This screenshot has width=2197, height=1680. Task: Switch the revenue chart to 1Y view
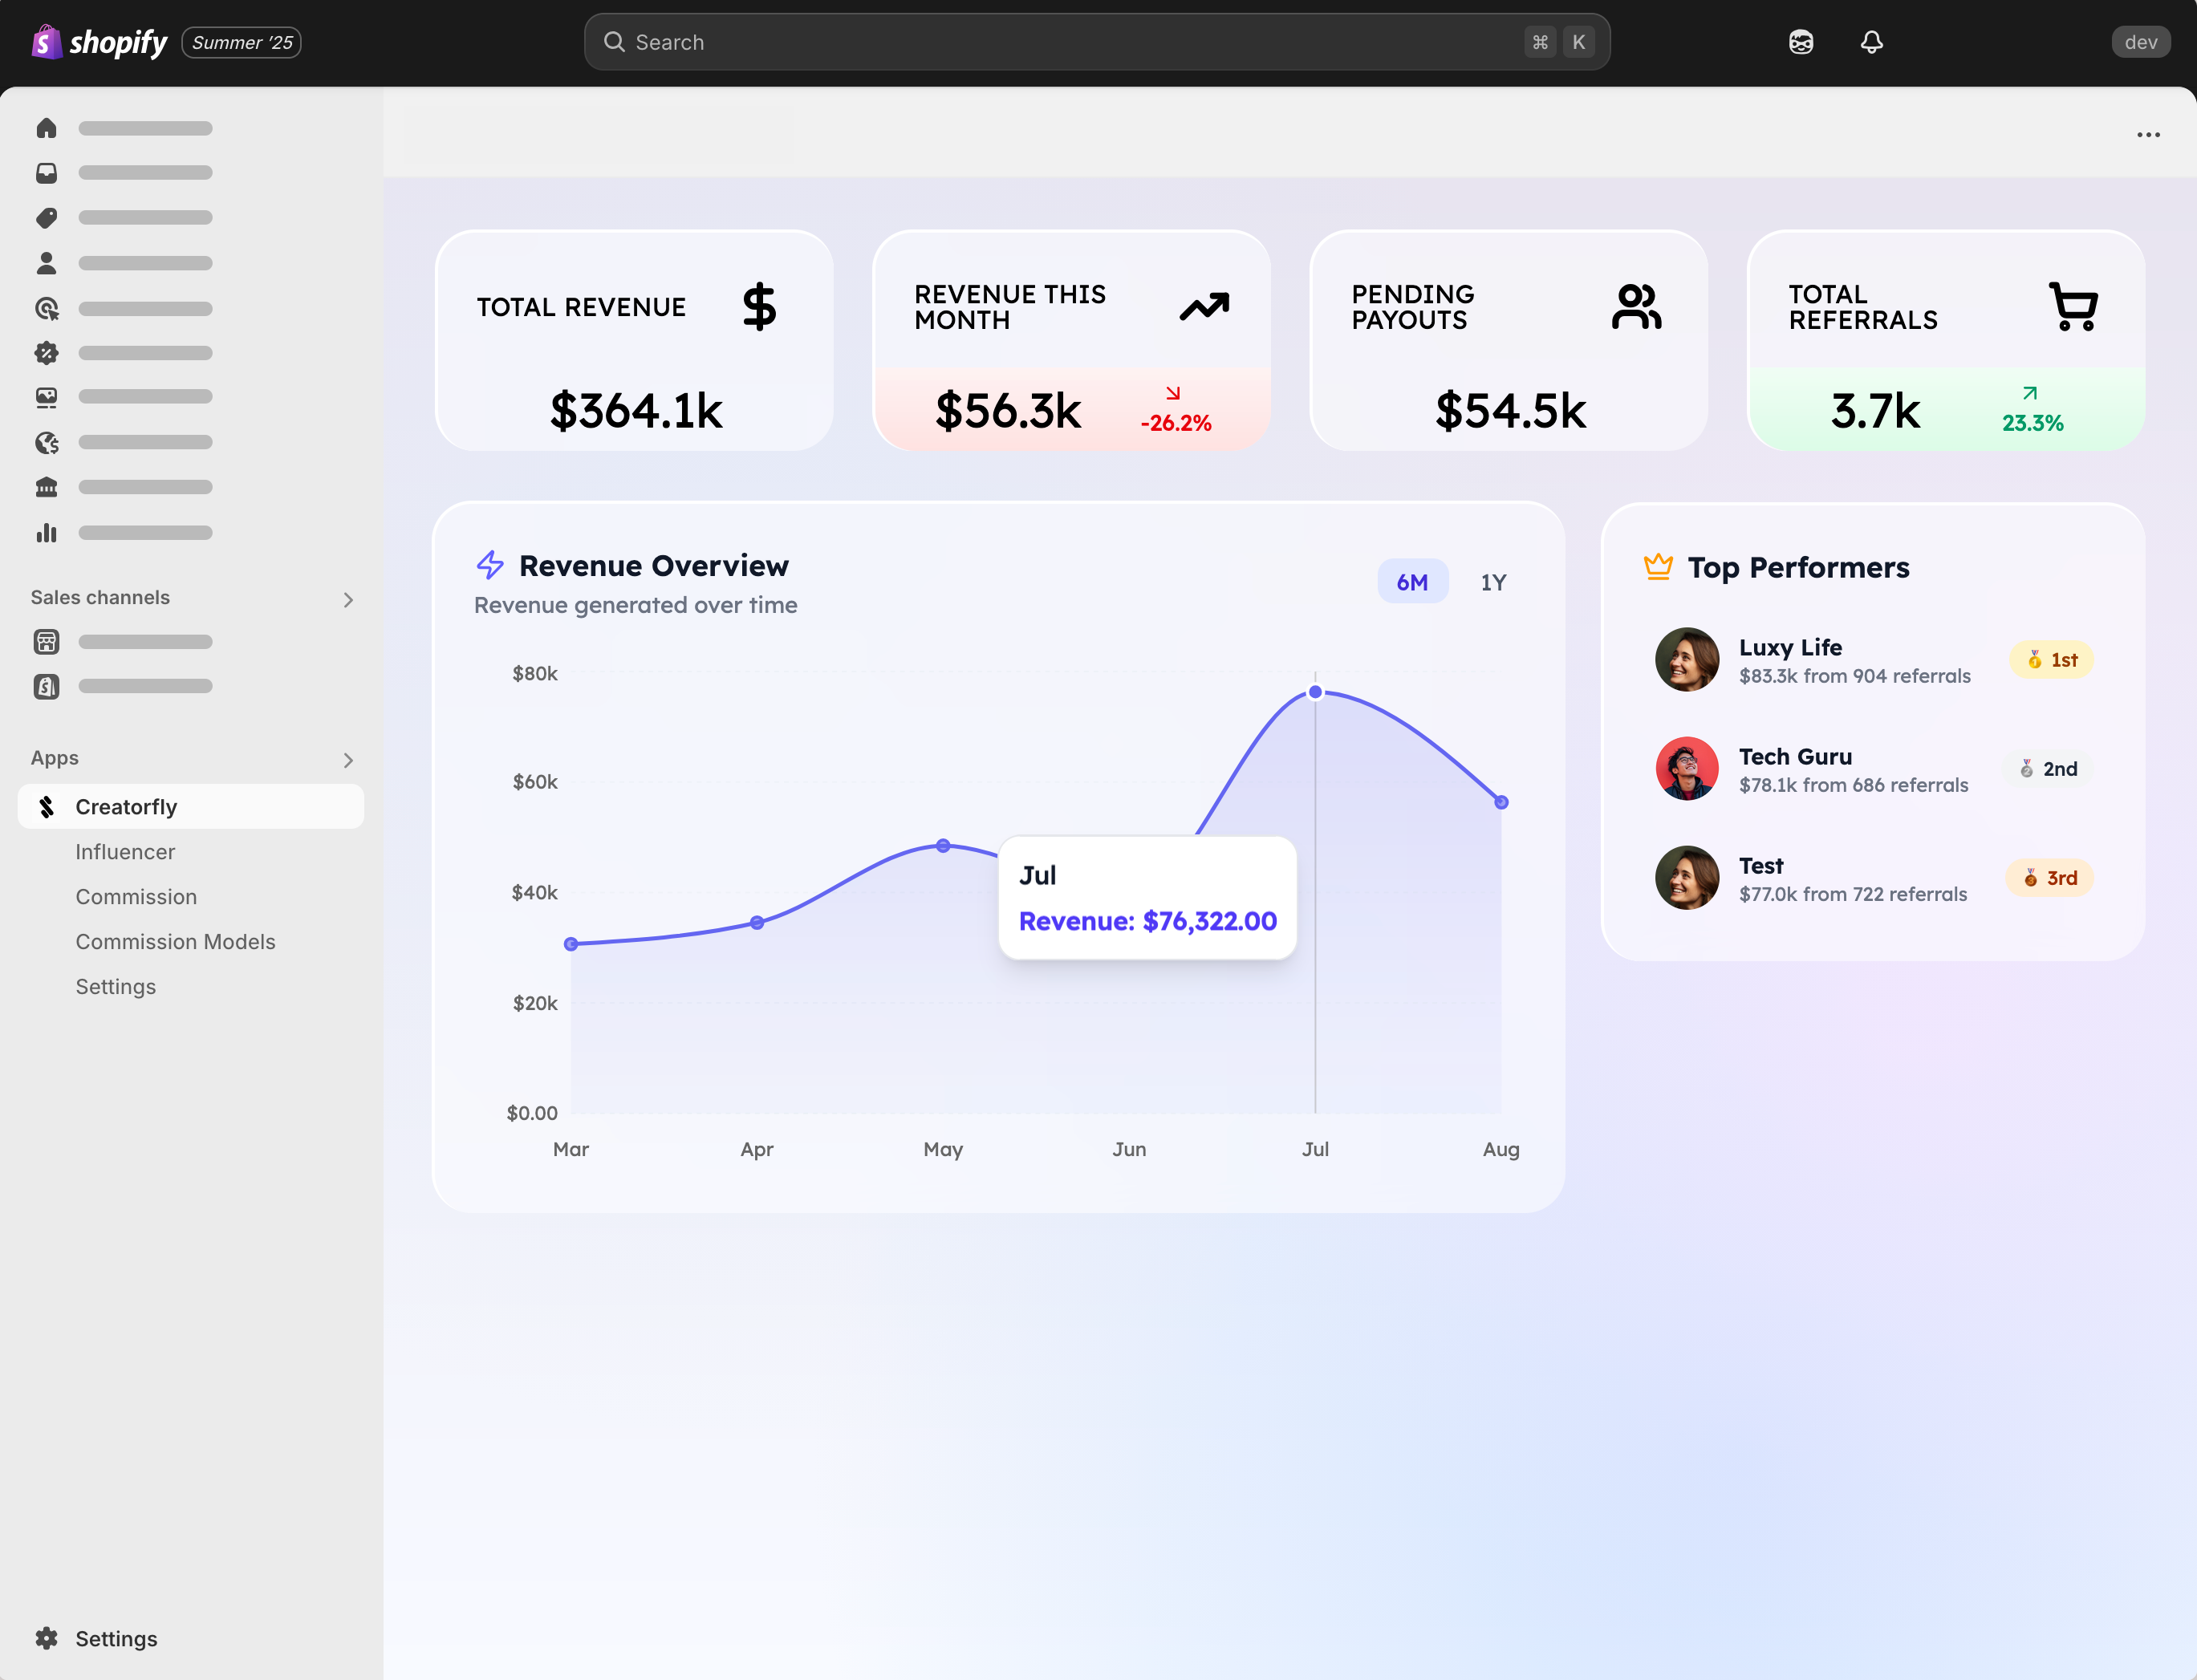(1493, 581)
